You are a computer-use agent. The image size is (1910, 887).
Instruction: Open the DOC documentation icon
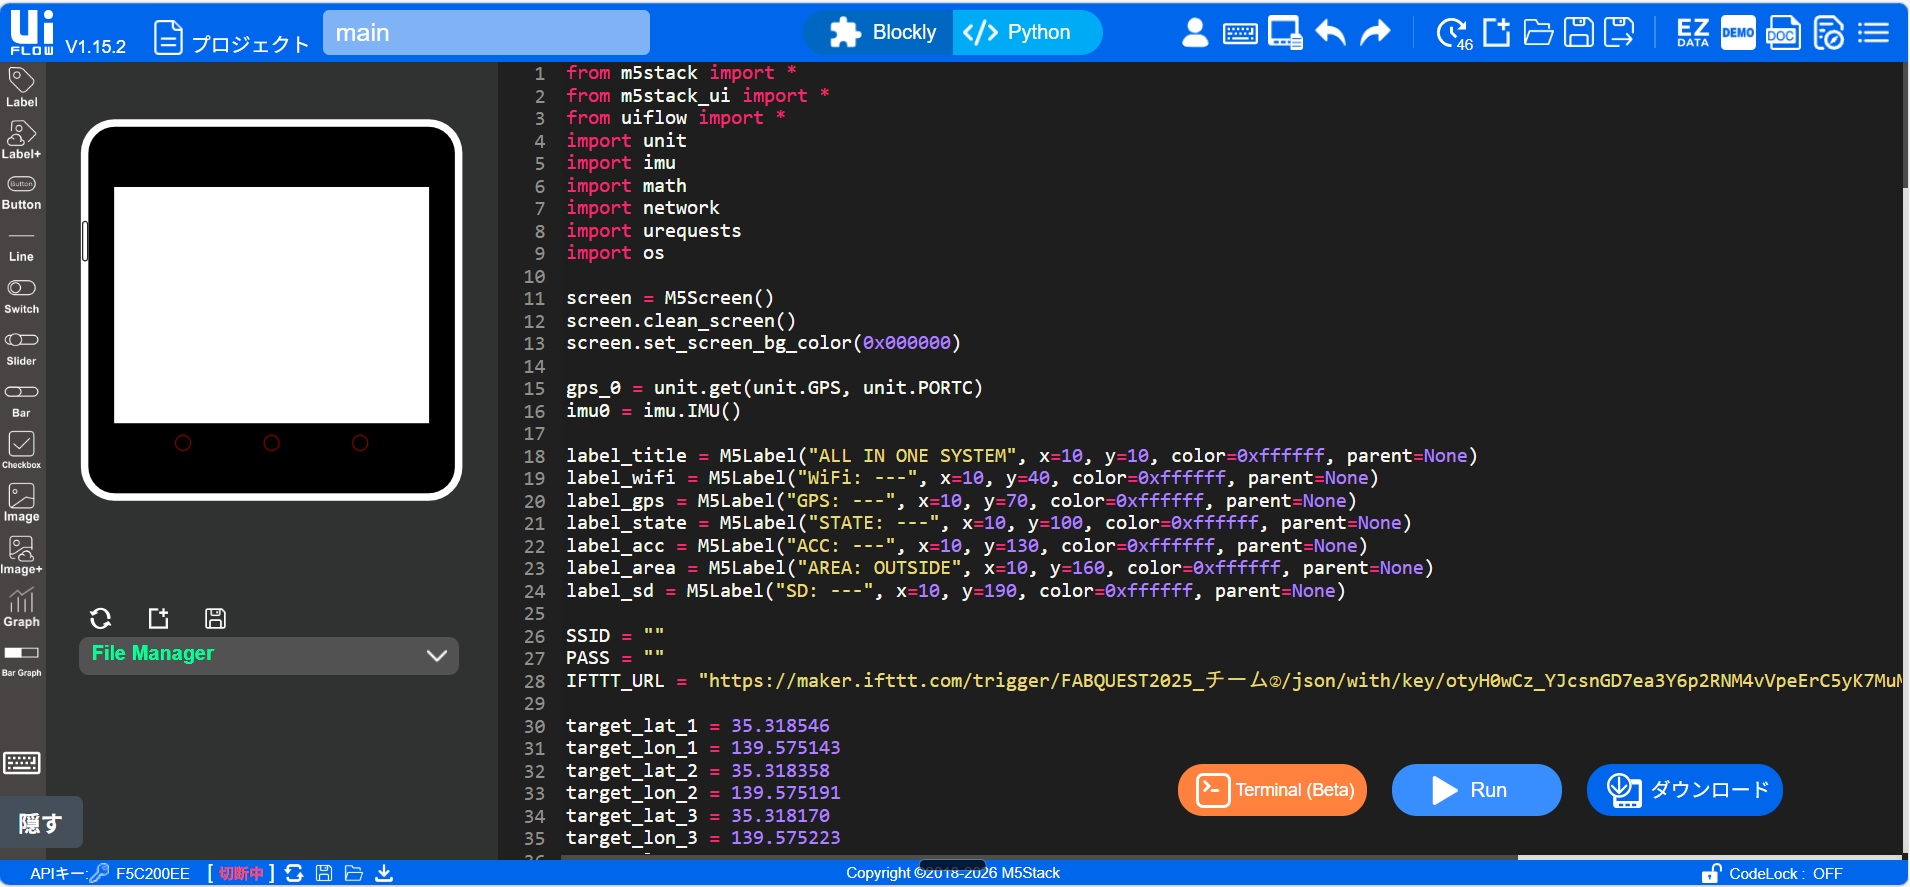[x=1782, y=33]
